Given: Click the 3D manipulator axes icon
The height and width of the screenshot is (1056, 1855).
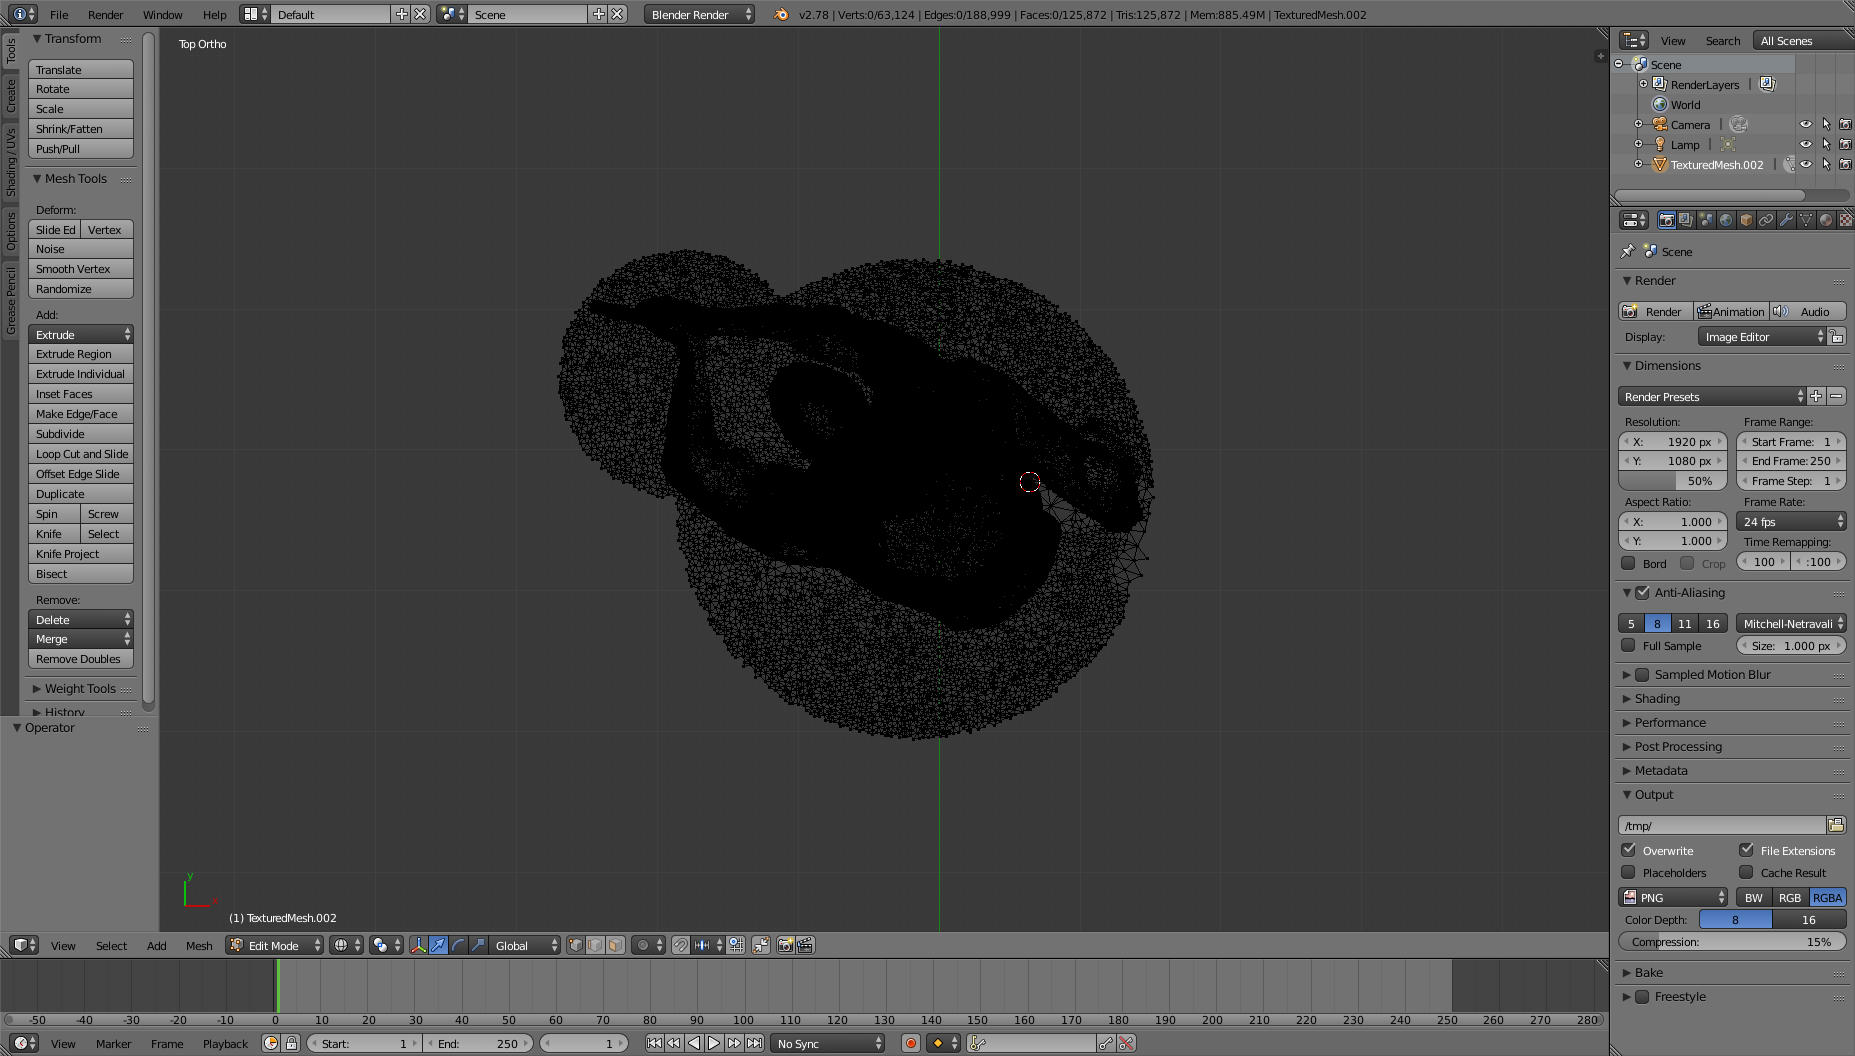Looking at the screenshot, I should pos(418,945).
